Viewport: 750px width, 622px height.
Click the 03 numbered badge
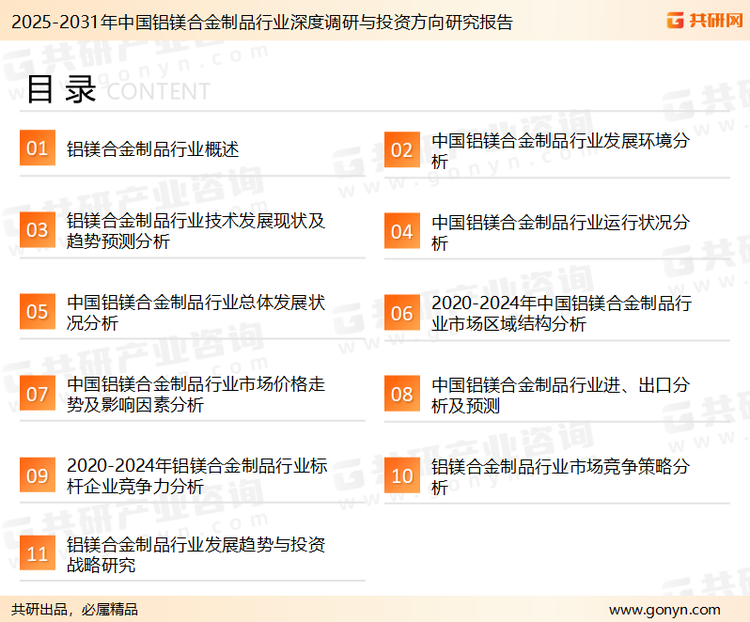point(37,231)
